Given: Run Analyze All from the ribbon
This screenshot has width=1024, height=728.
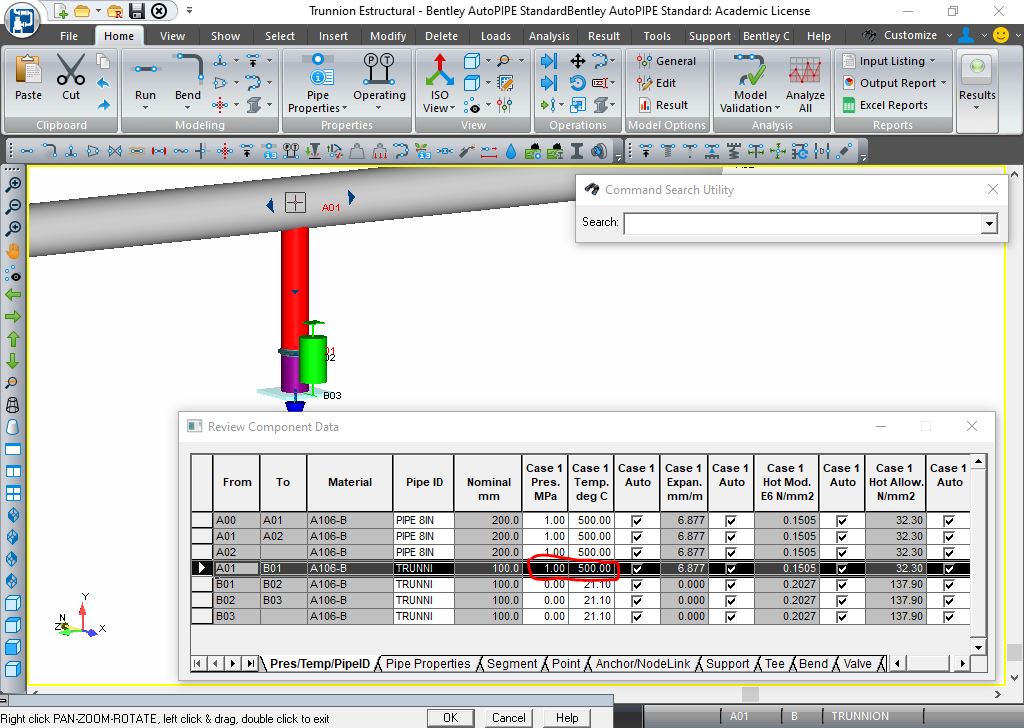Looking at the screenshot, I should click(x=805, y=85).
